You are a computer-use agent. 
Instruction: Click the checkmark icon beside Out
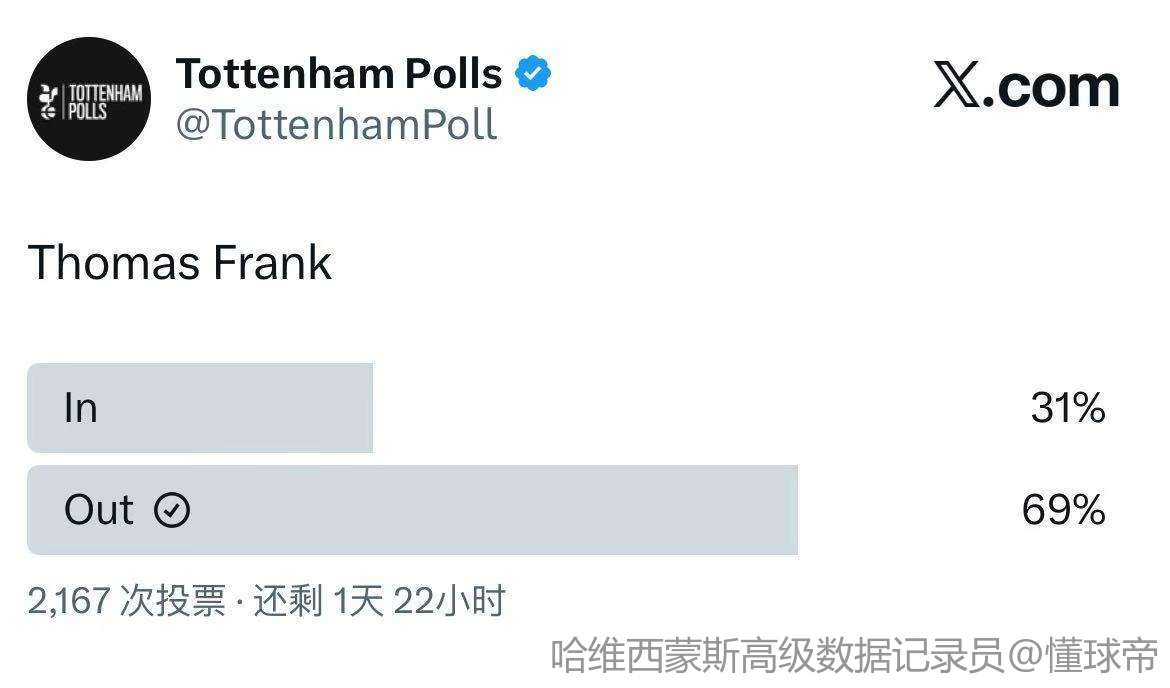tap(172, 510)
